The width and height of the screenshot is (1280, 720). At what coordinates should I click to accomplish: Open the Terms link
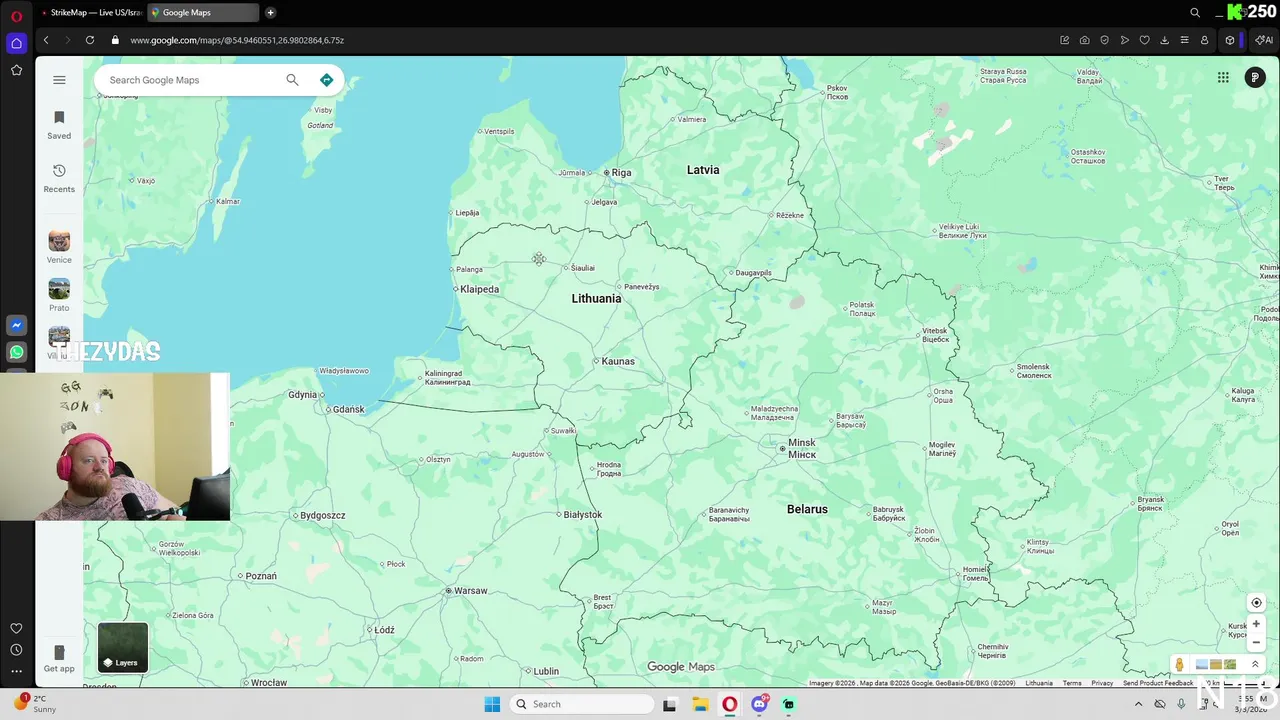1072,683
